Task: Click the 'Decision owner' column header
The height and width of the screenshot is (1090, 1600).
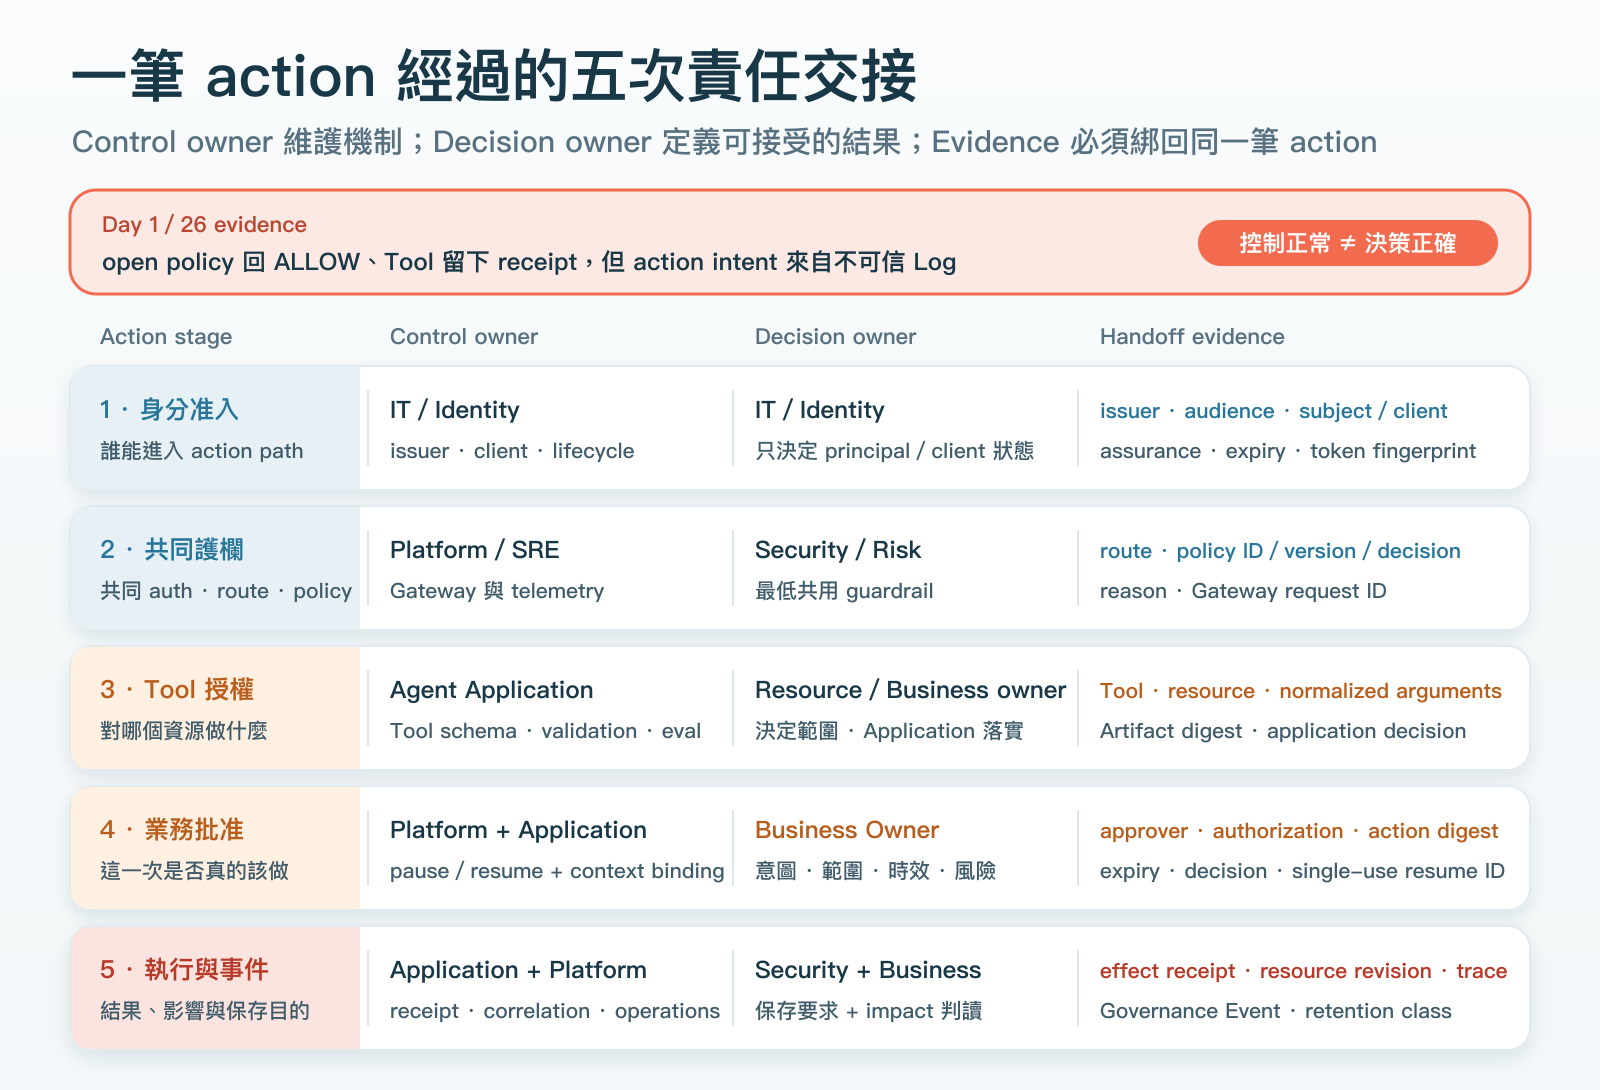Action: (835, 337)
